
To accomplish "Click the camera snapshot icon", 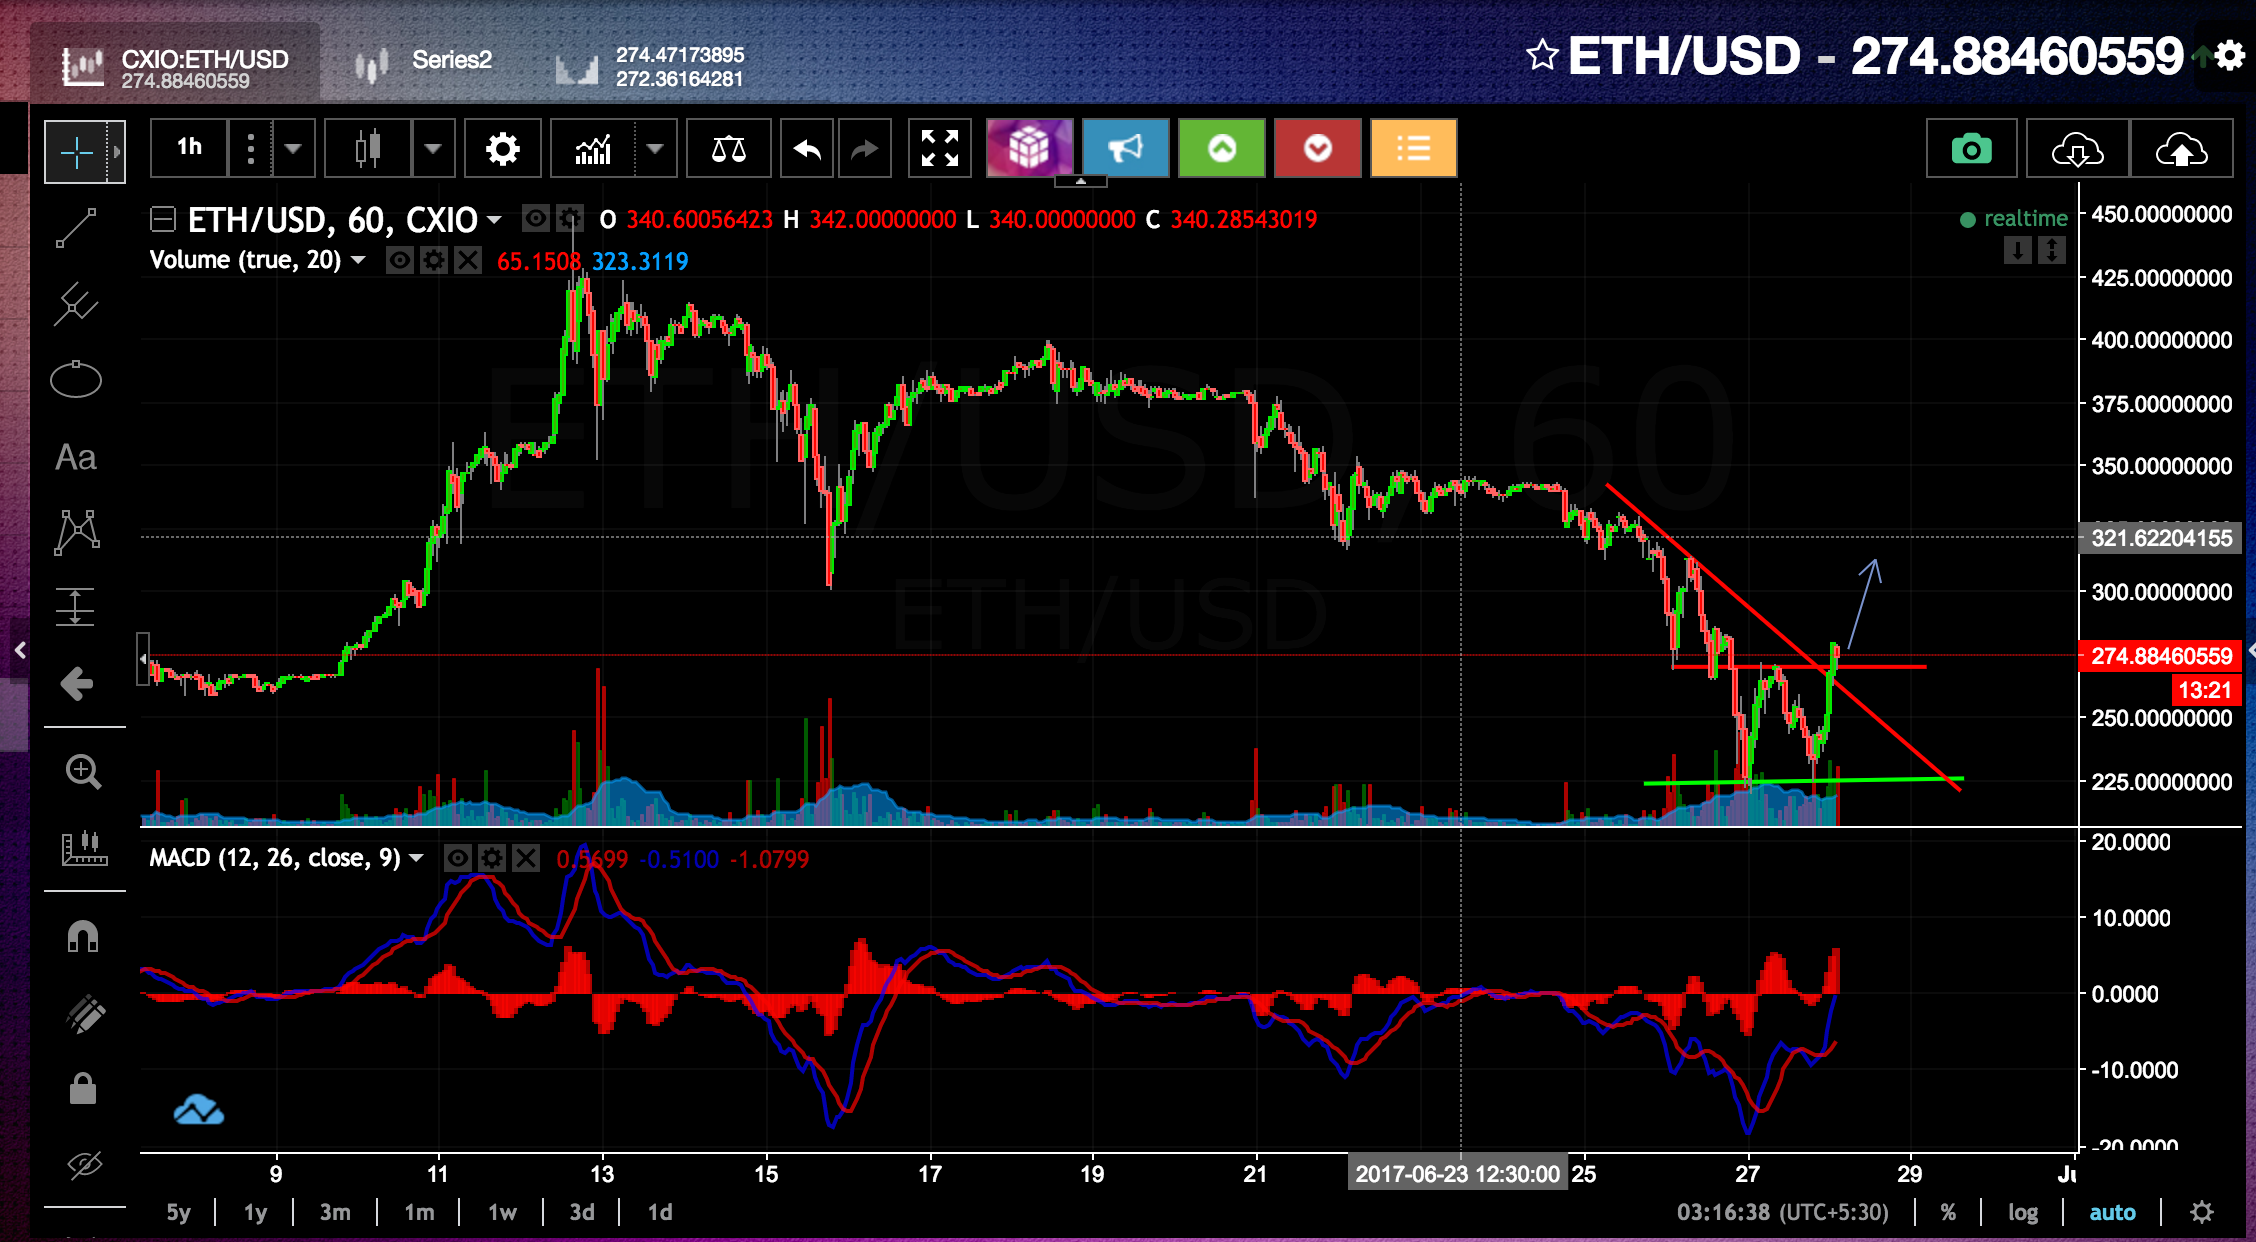I will tap(1971, 150).
